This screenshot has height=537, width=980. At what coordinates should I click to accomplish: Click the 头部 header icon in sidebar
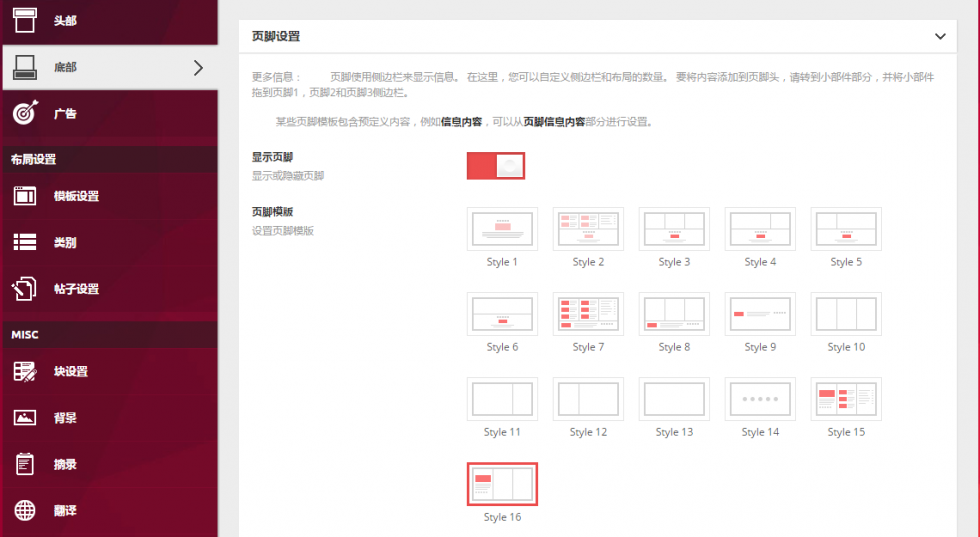pyautogui.click(x=25, y=20)
